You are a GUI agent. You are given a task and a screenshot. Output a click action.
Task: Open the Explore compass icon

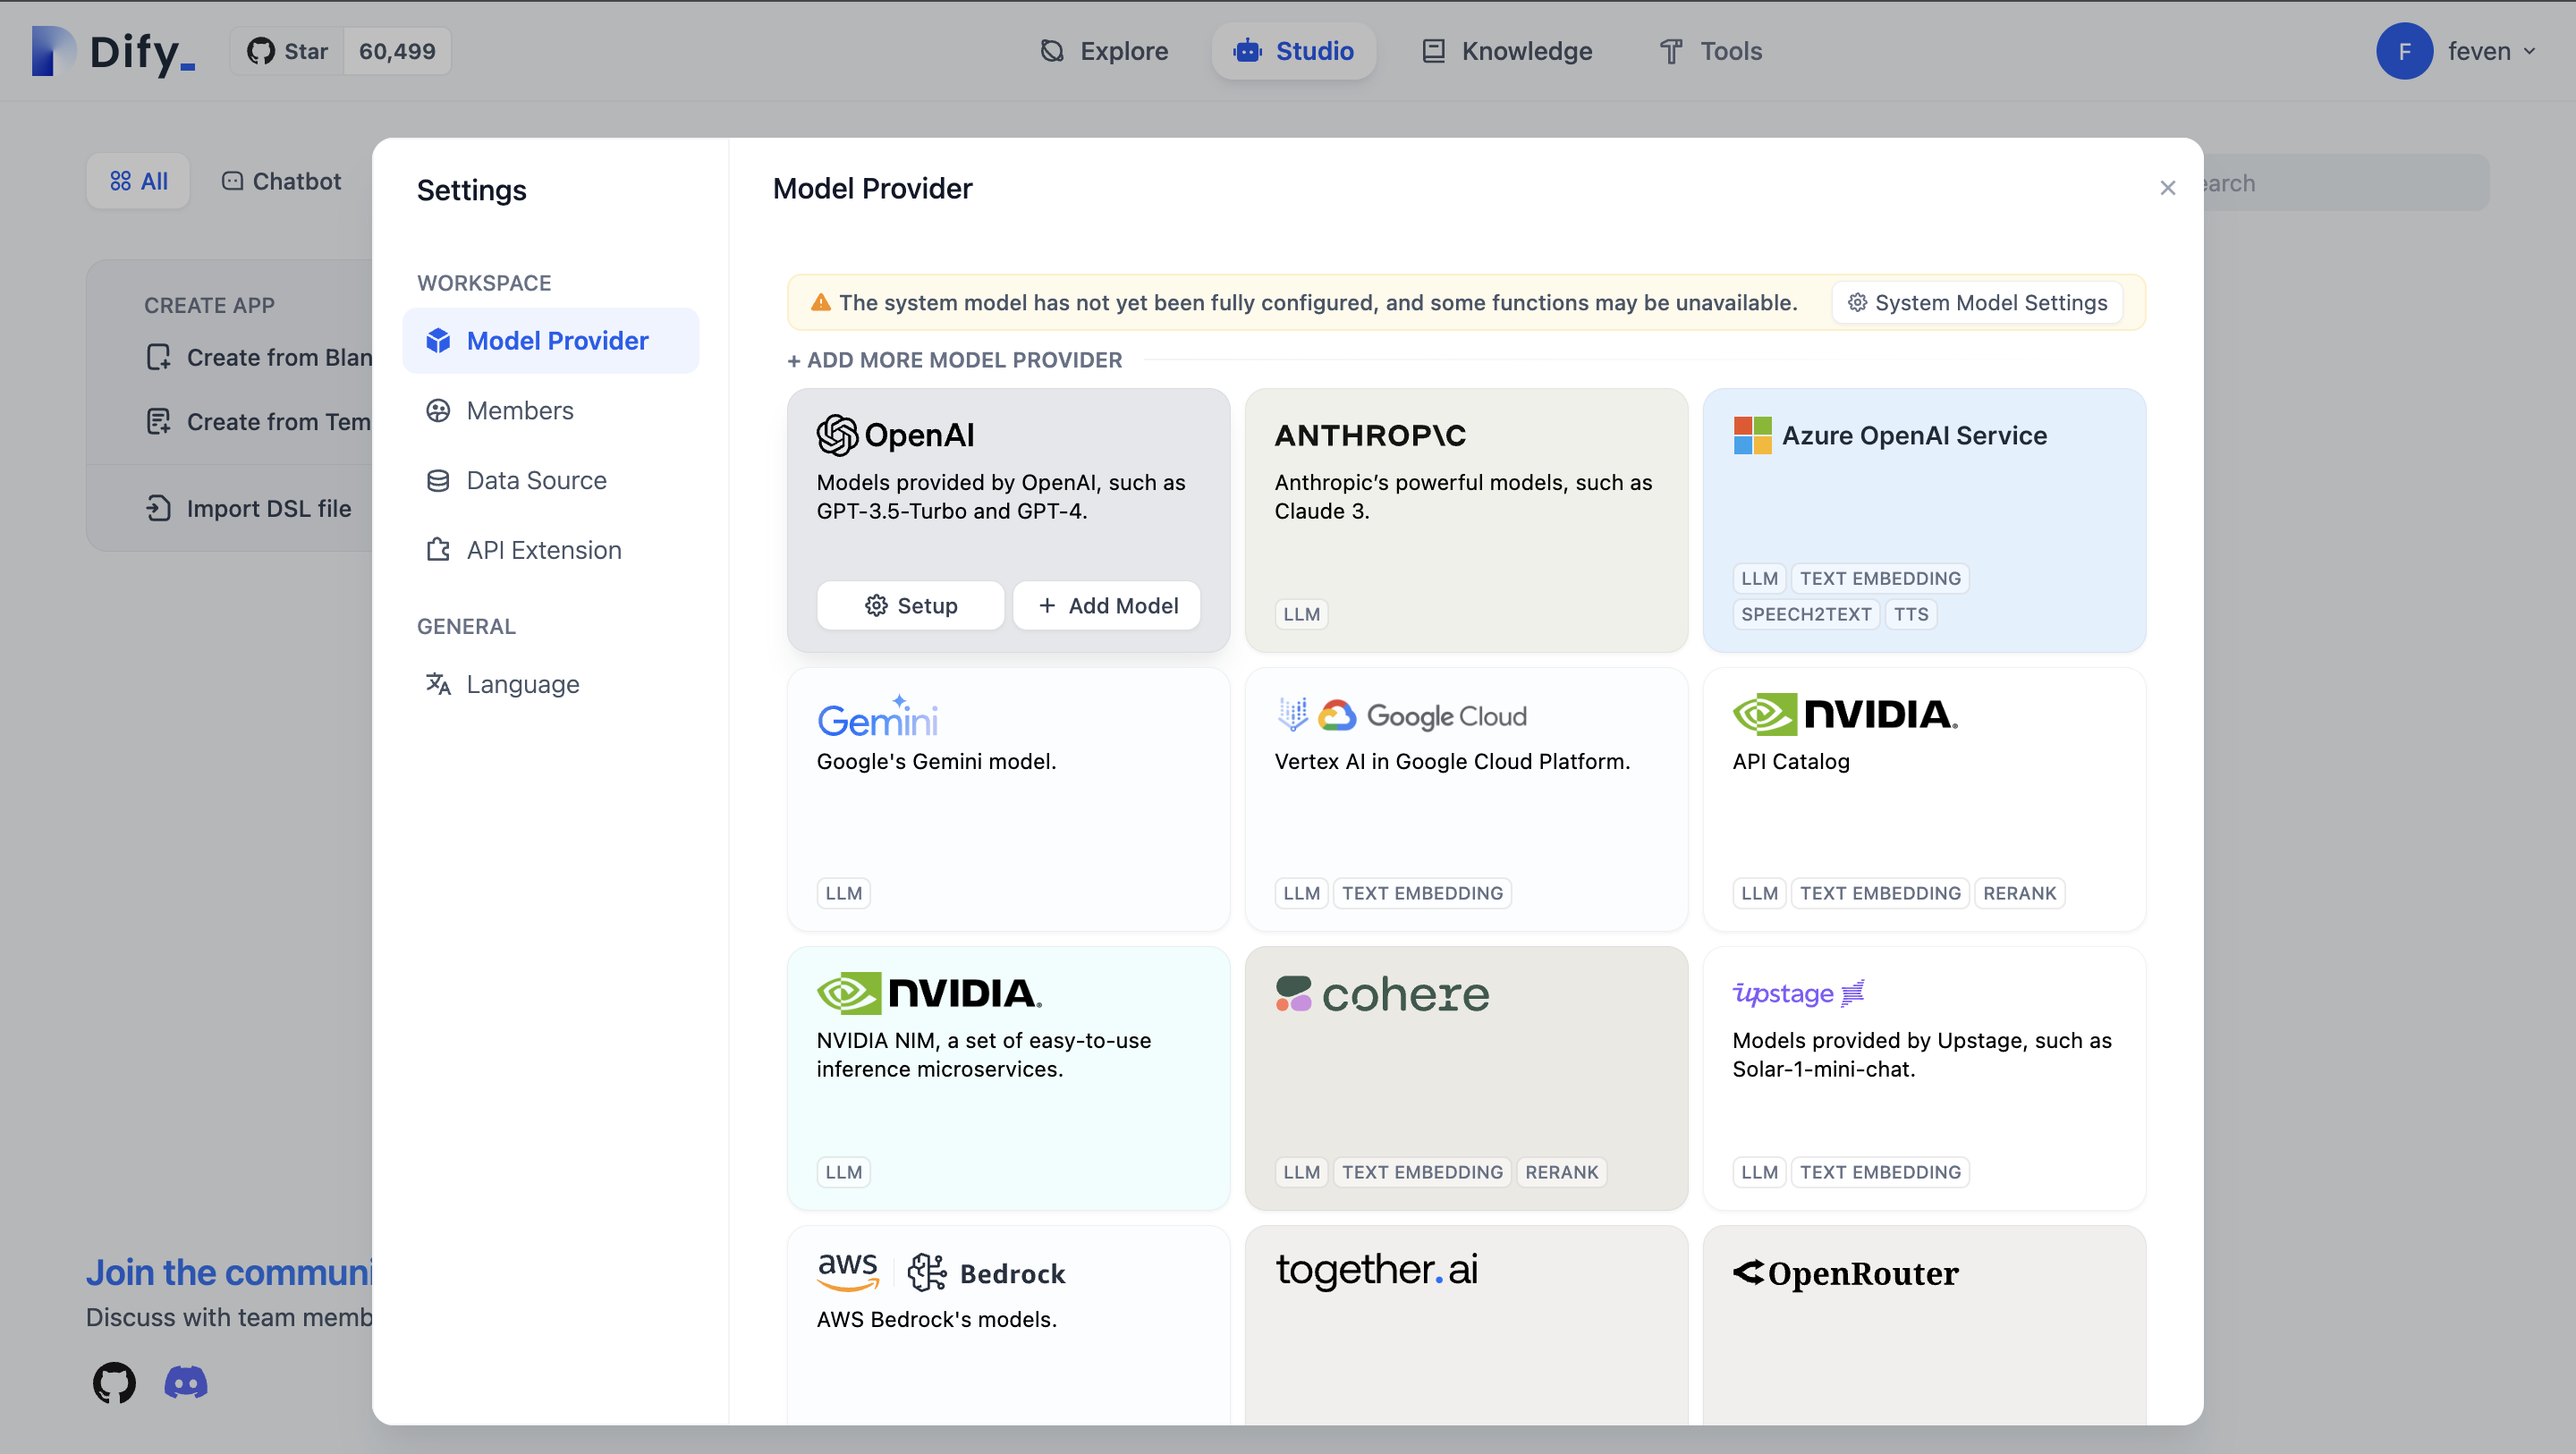click(1052, 51)
